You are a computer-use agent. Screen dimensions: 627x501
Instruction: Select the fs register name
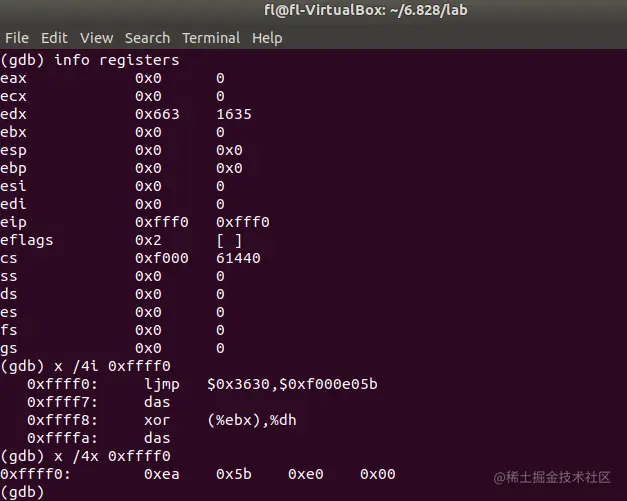pyautogui.click(x=9, y=330)
